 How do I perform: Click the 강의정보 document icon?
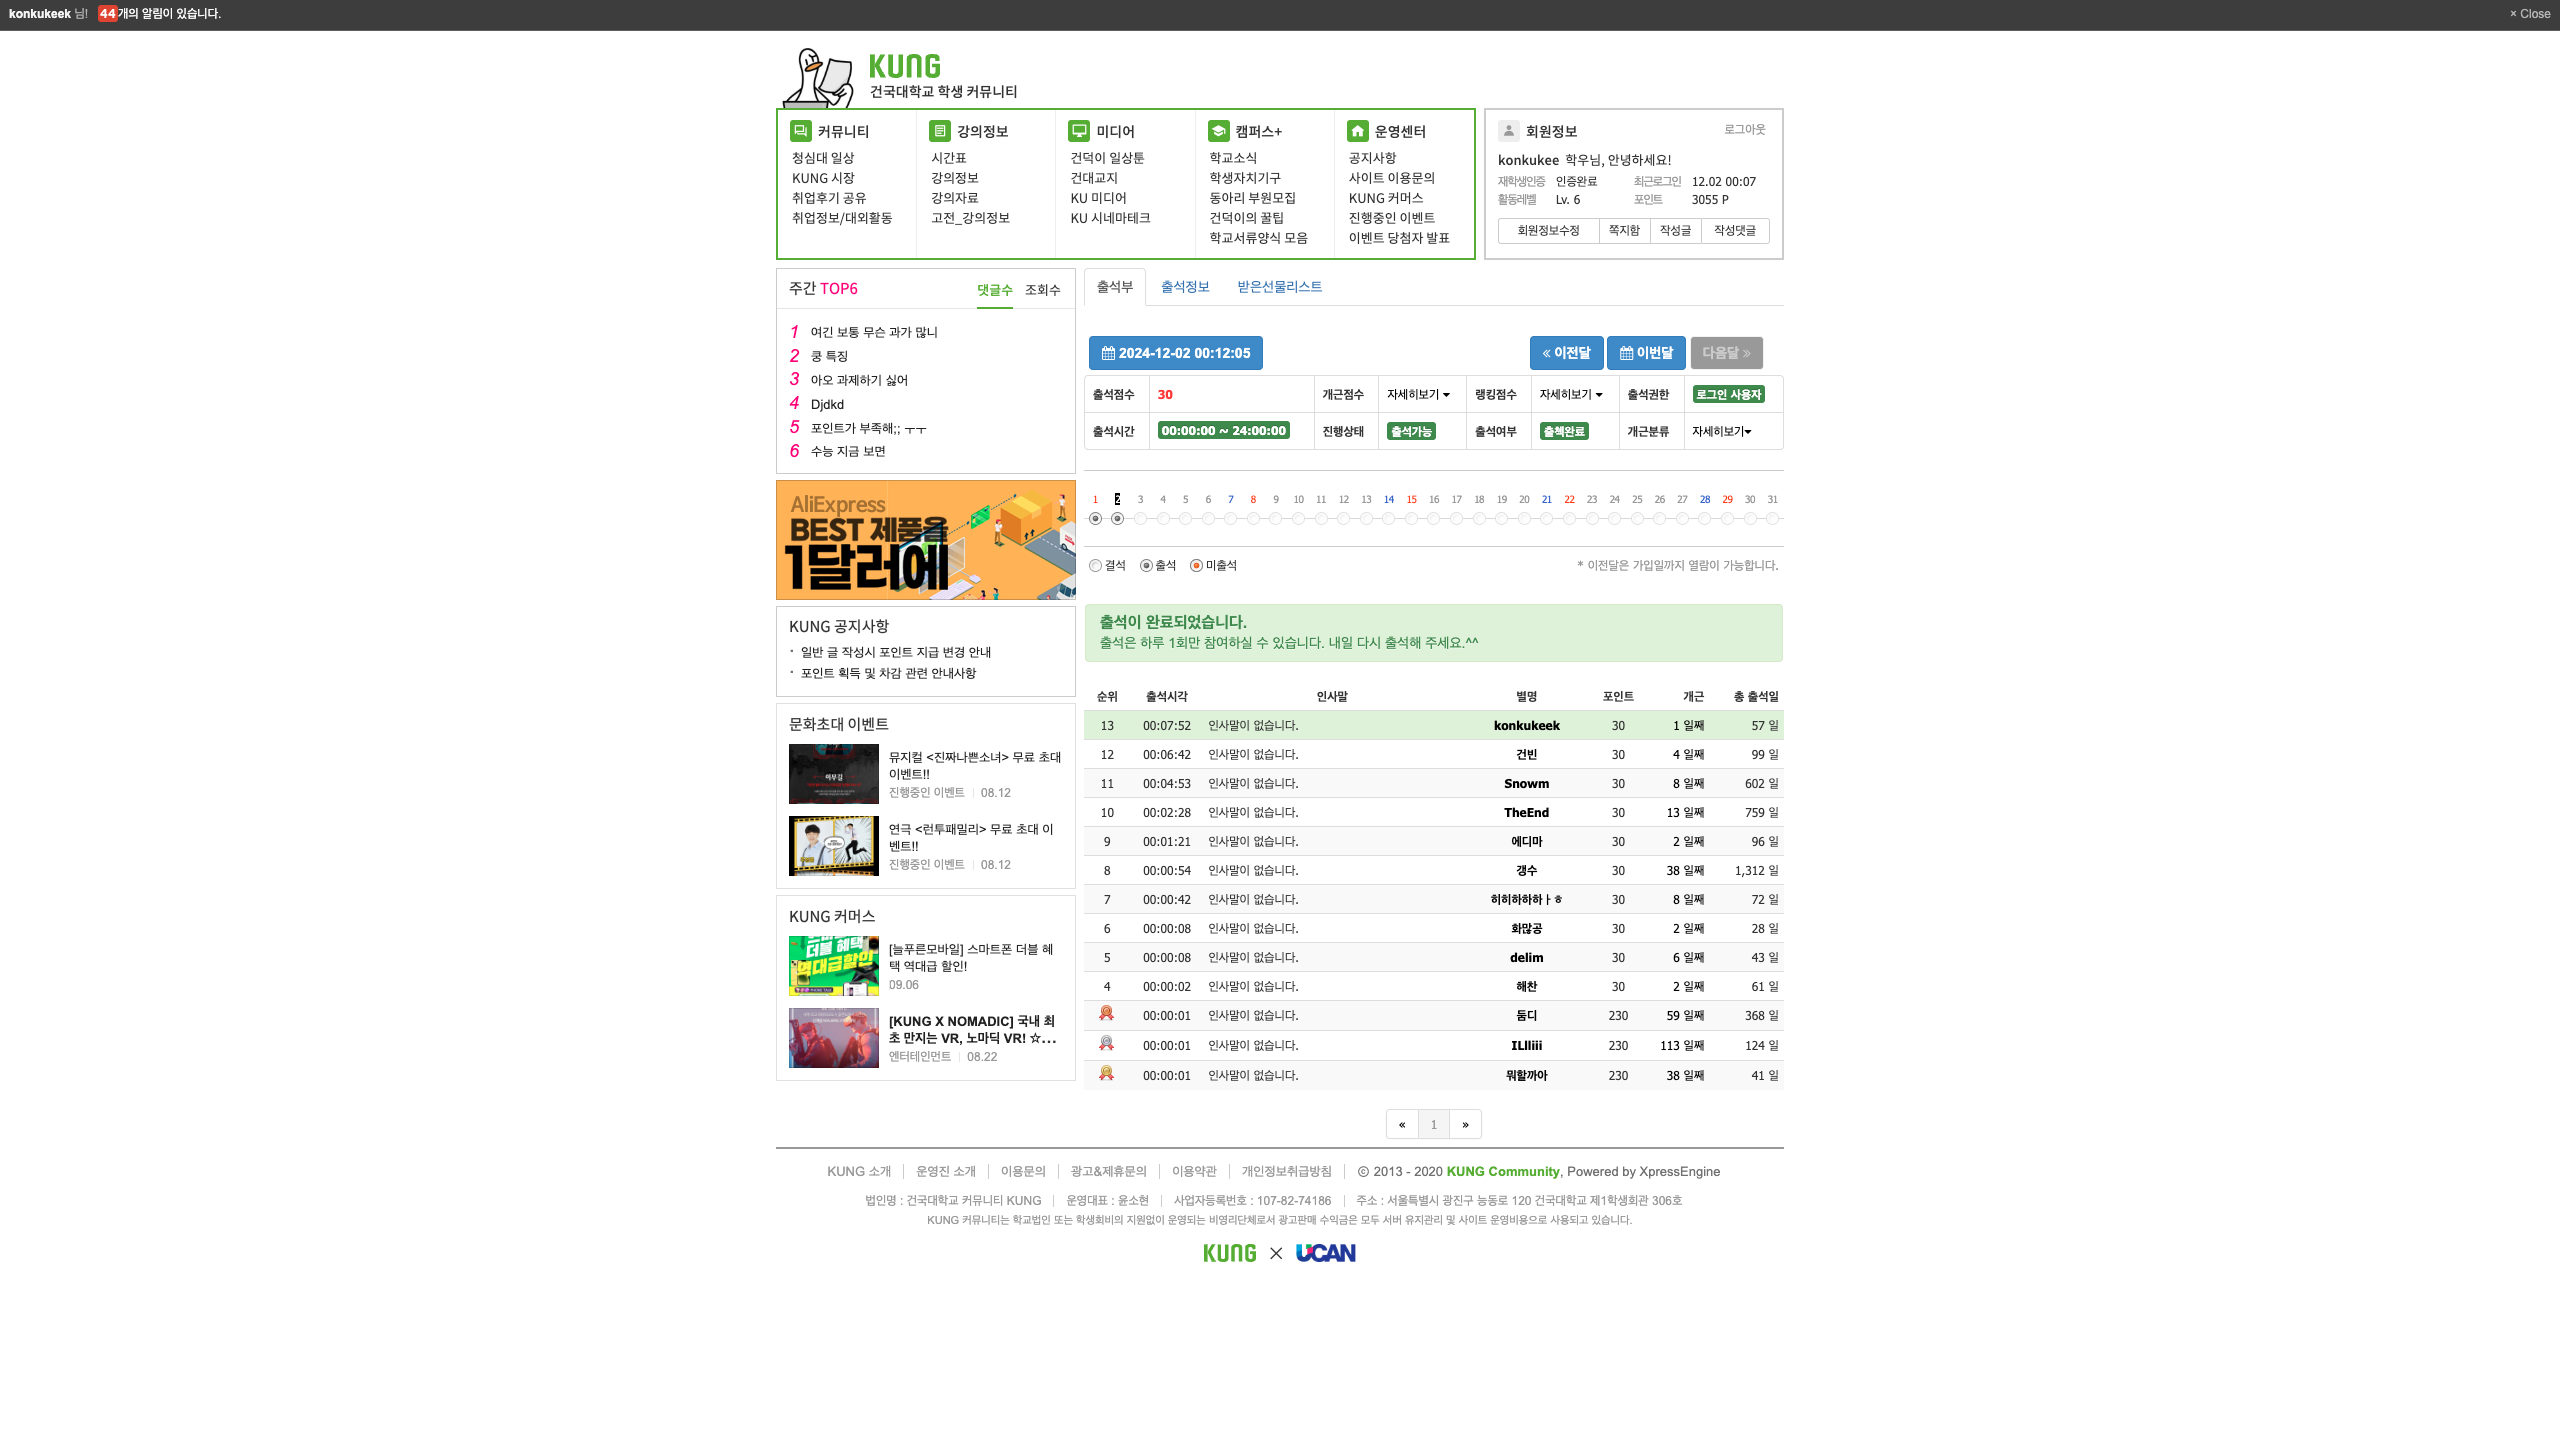(939, 131)
